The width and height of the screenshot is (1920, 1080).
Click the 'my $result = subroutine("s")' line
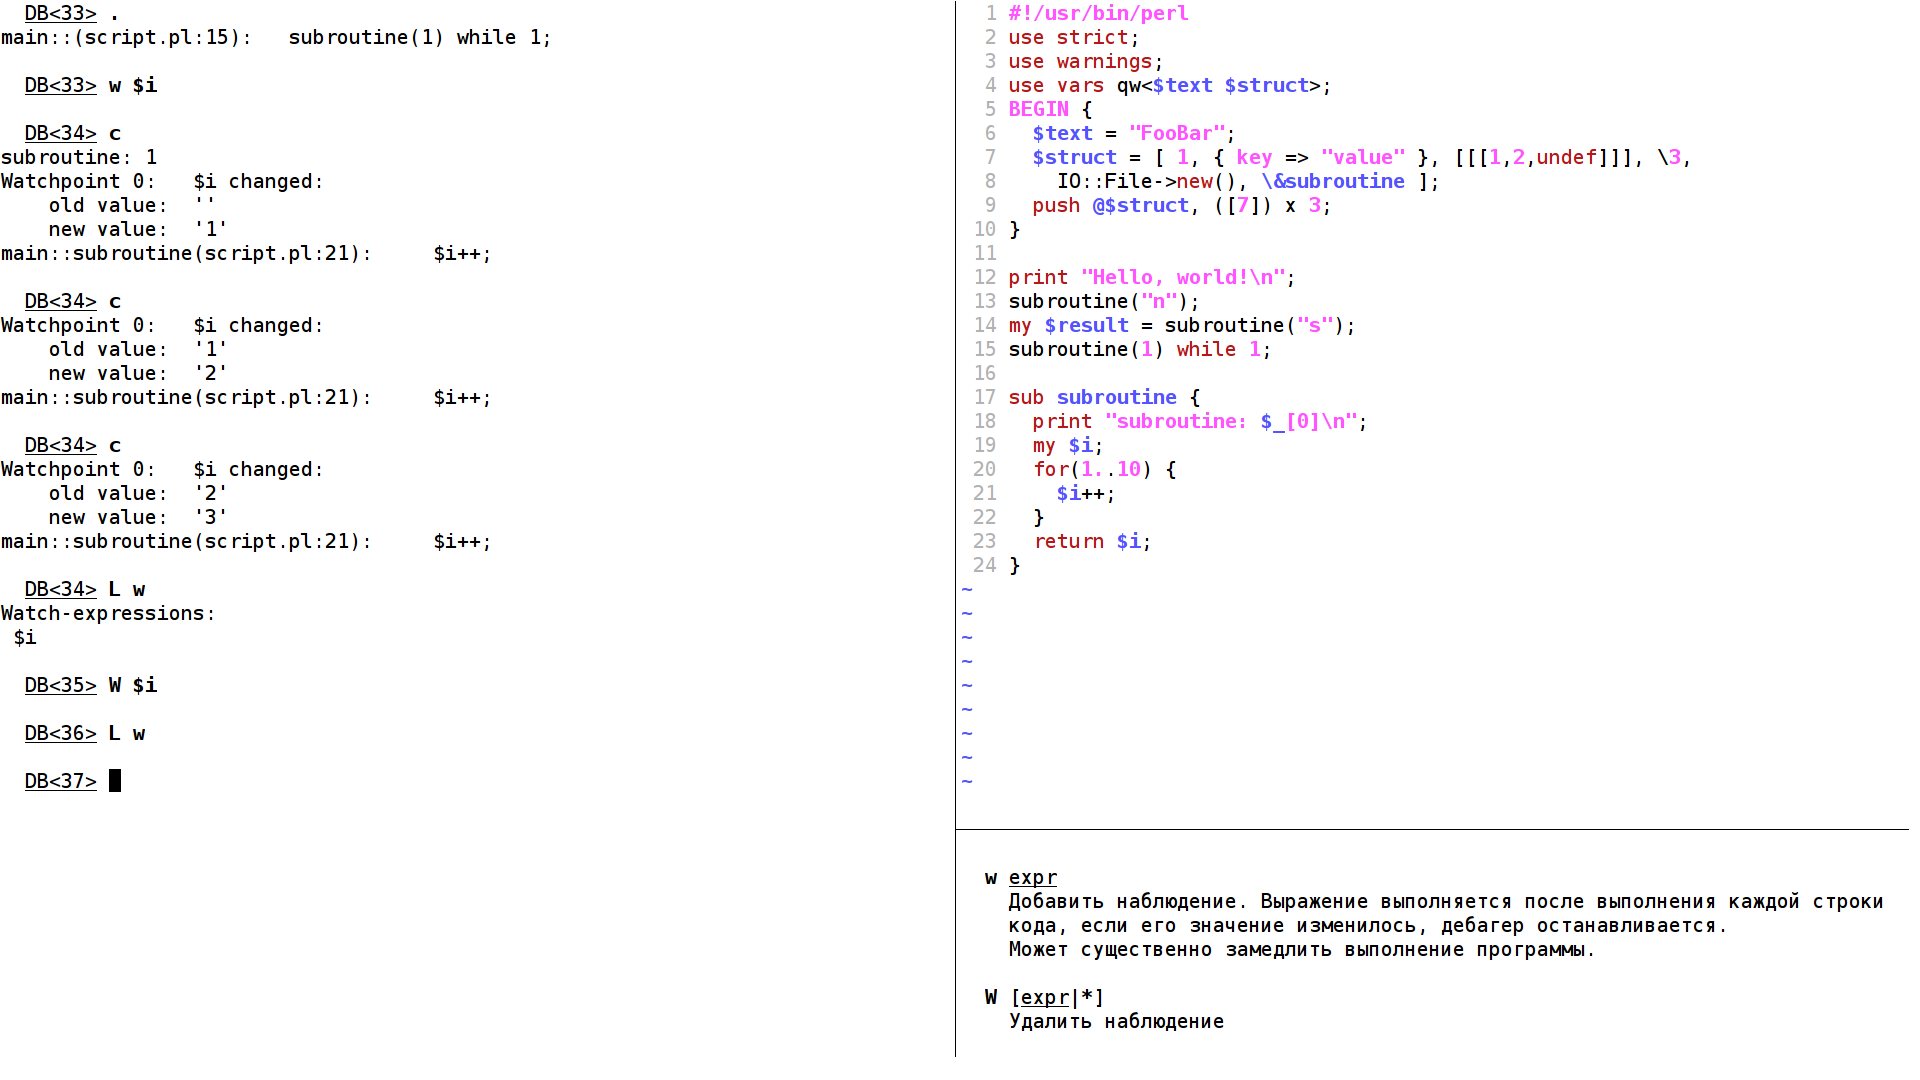(x=1182, y=325)
